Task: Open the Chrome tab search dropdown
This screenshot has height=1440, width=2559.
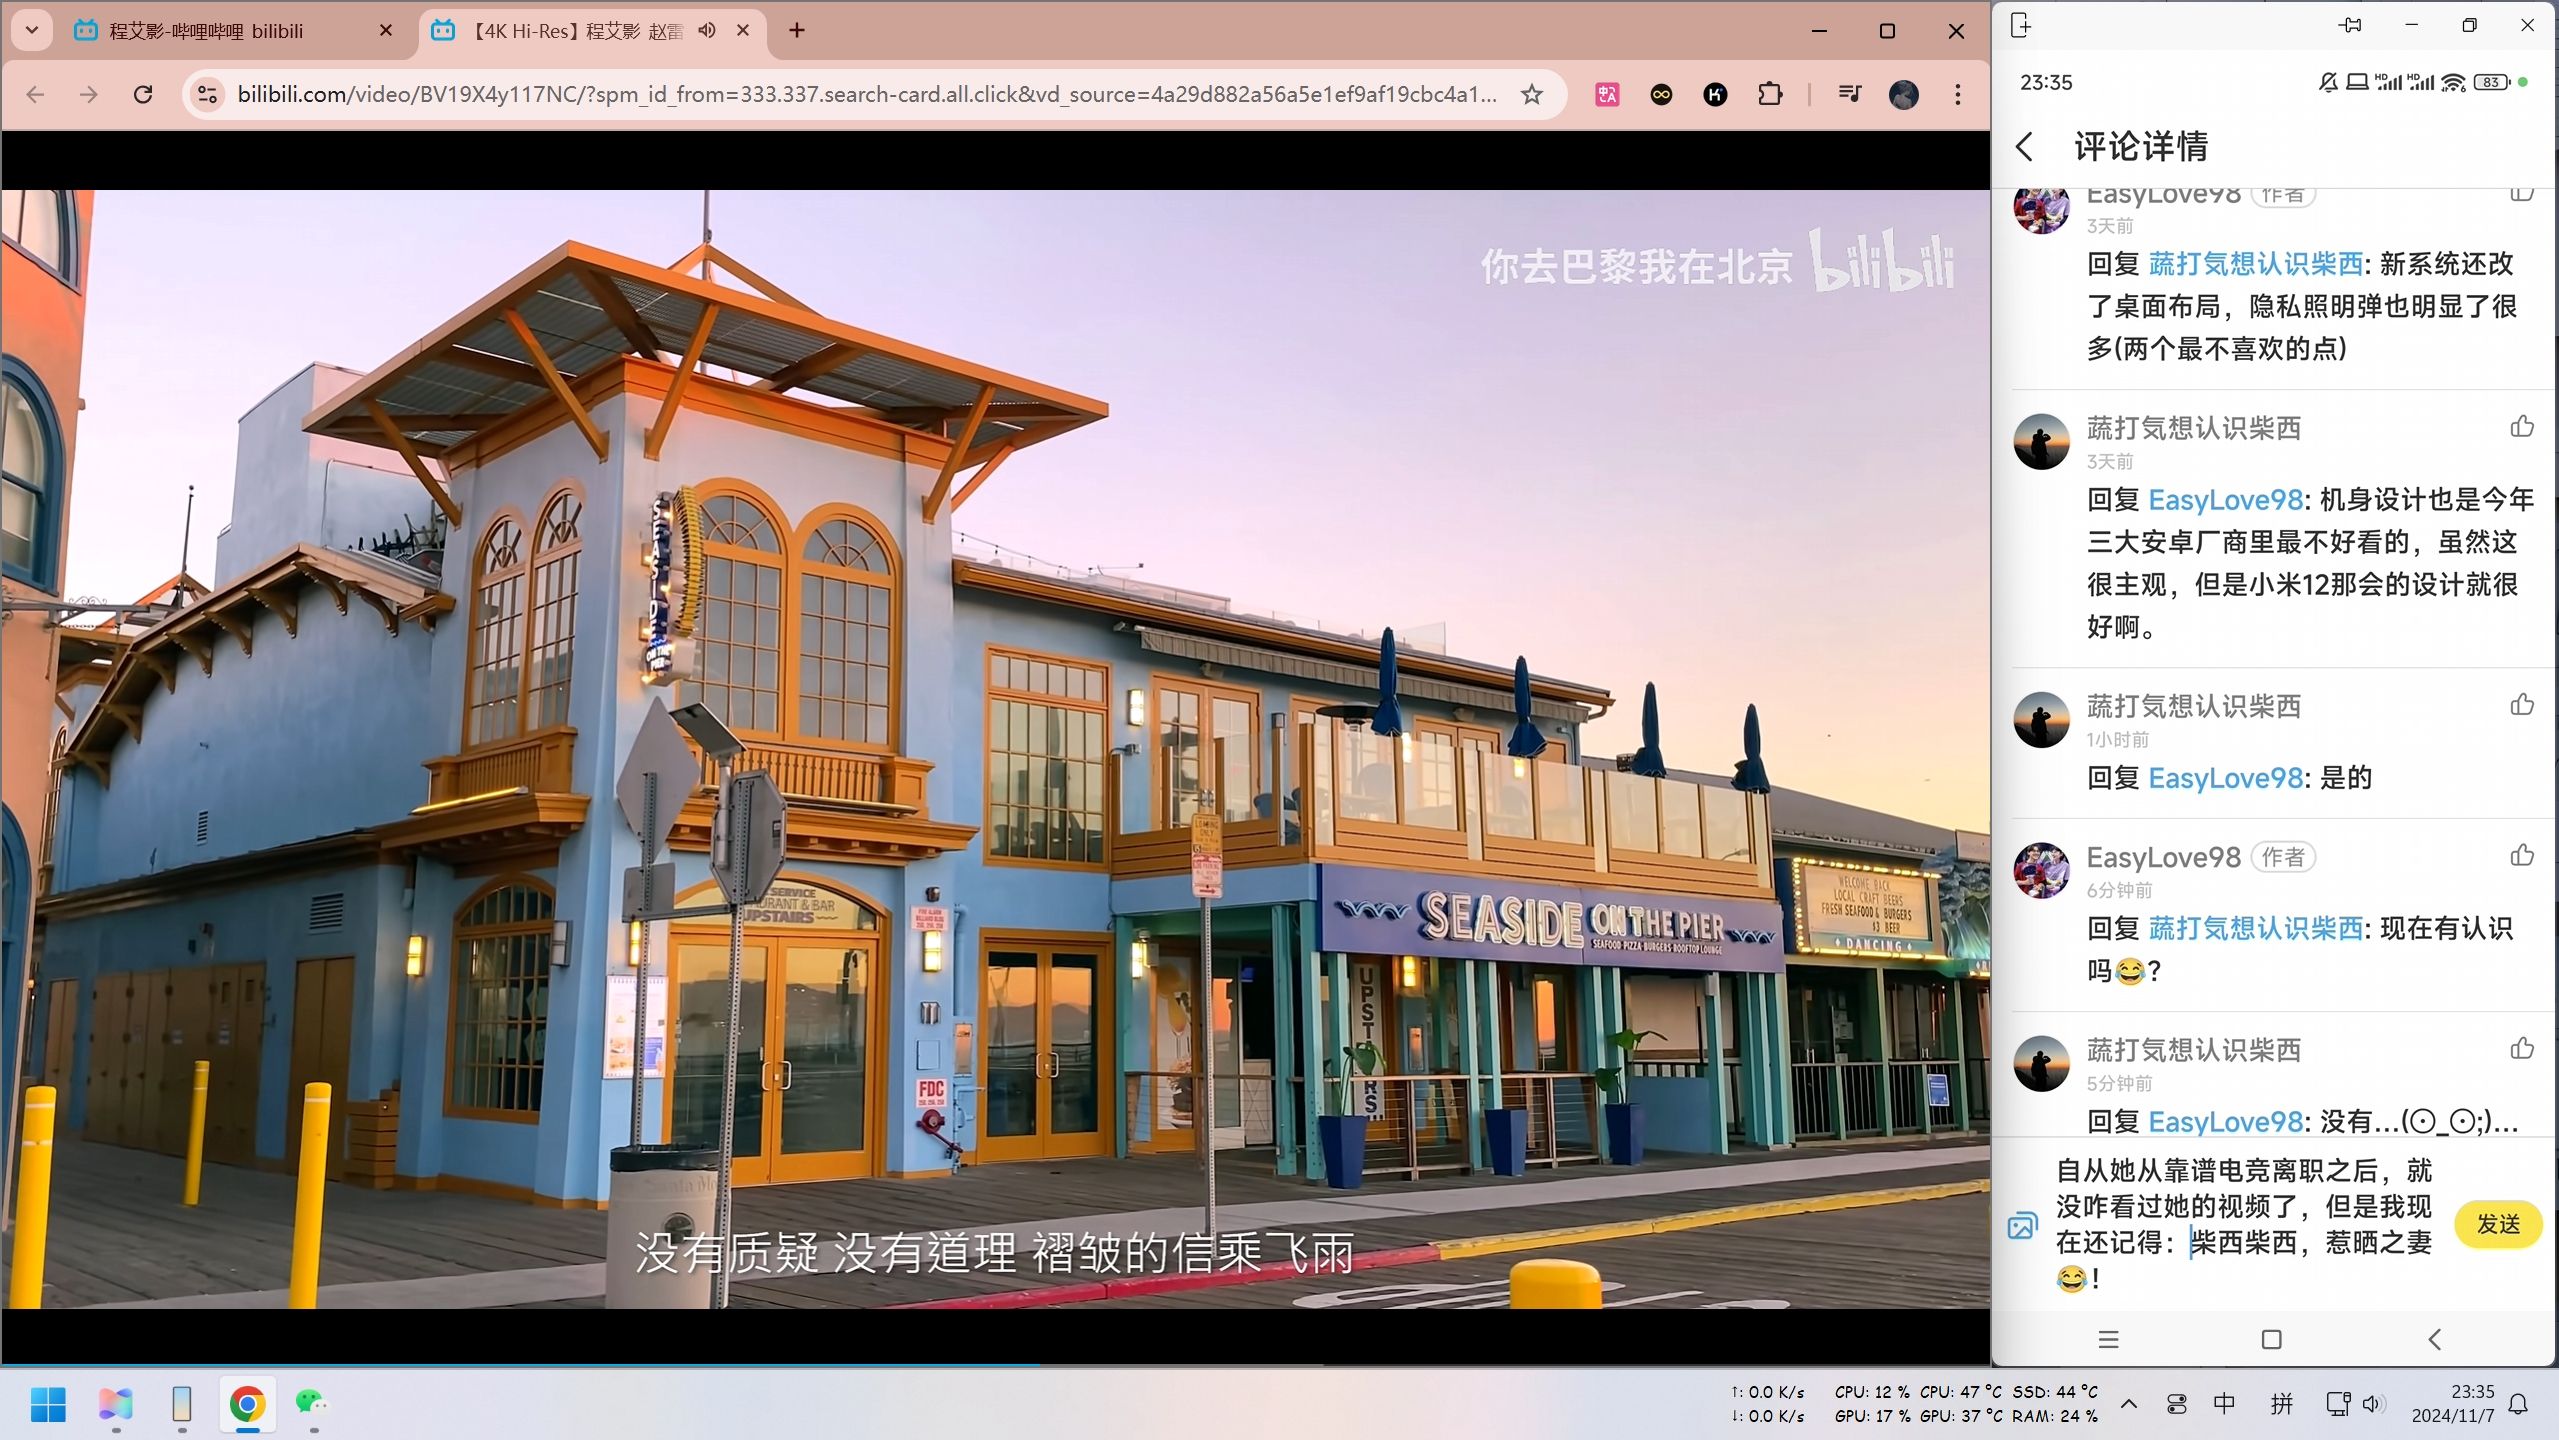Action: (32, 30)
